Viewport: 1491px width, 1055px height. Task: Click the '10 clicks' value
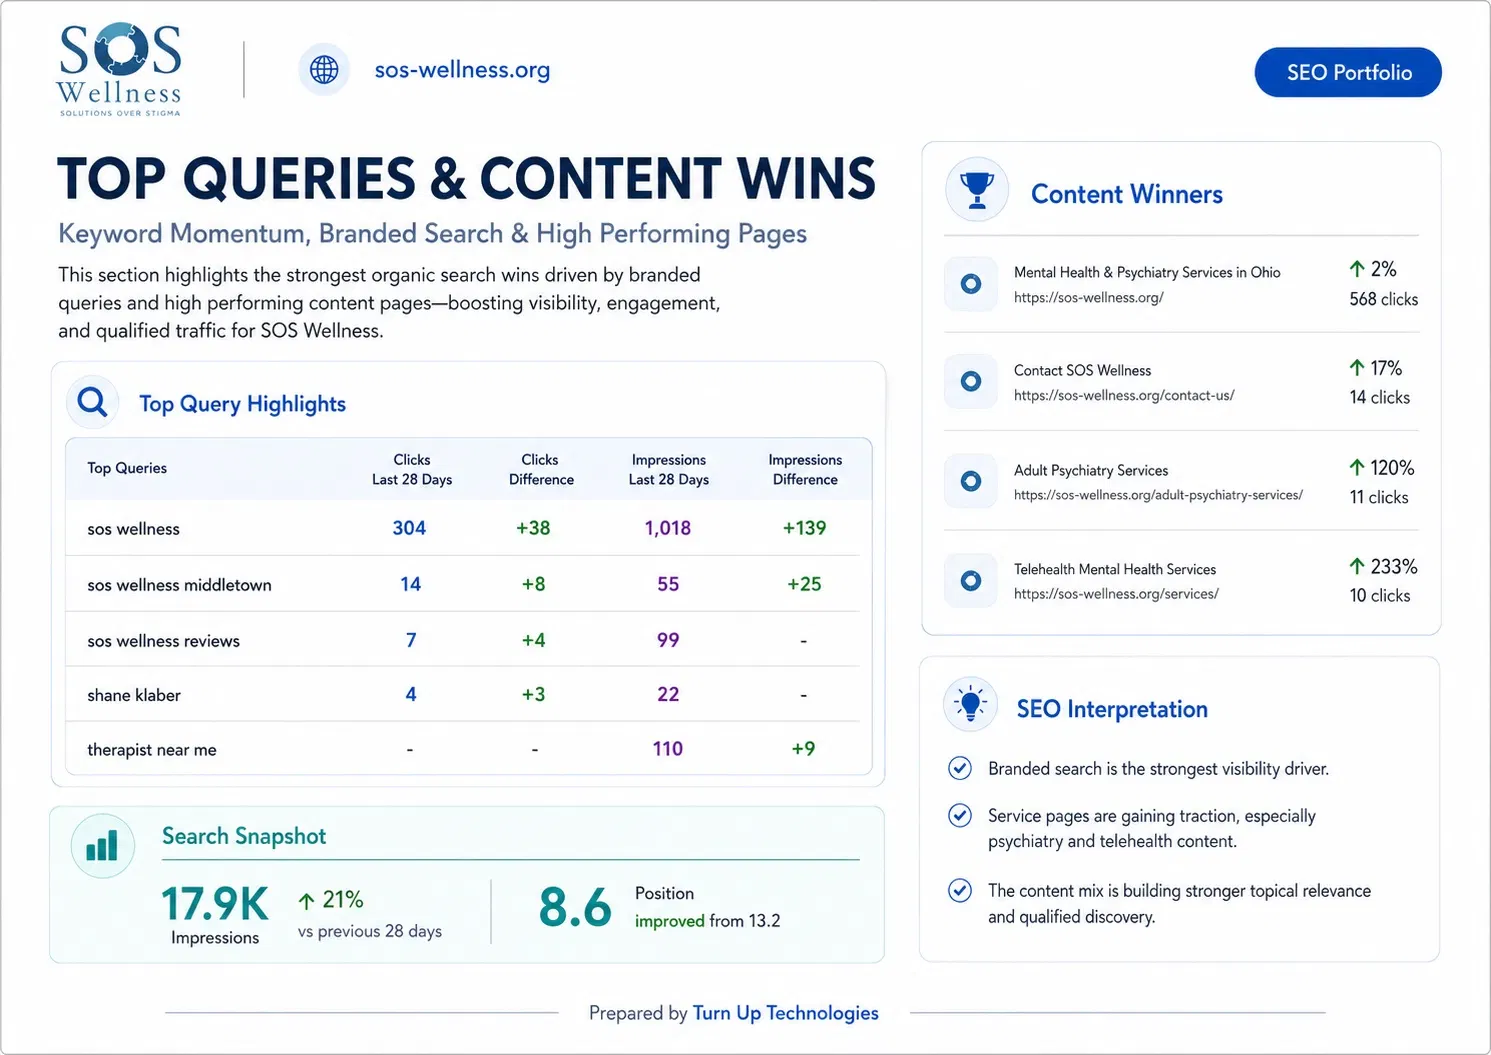(x=1379, y=596)
